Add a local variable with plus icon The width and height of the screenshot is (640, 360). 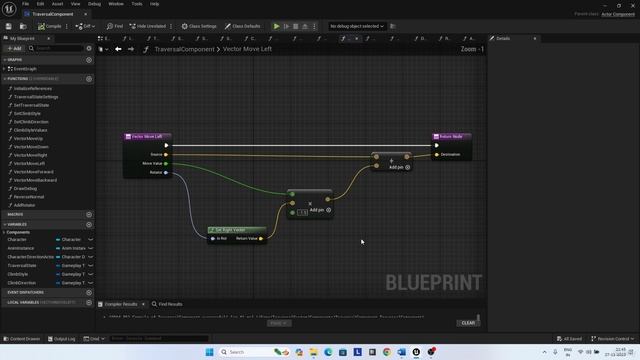coord(89,302)
